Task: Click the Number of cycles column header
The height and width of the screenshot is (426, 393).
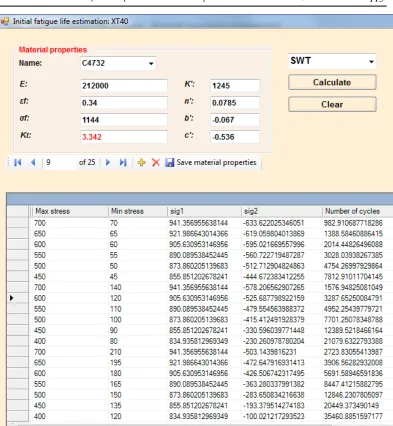Action: [358, 211]
